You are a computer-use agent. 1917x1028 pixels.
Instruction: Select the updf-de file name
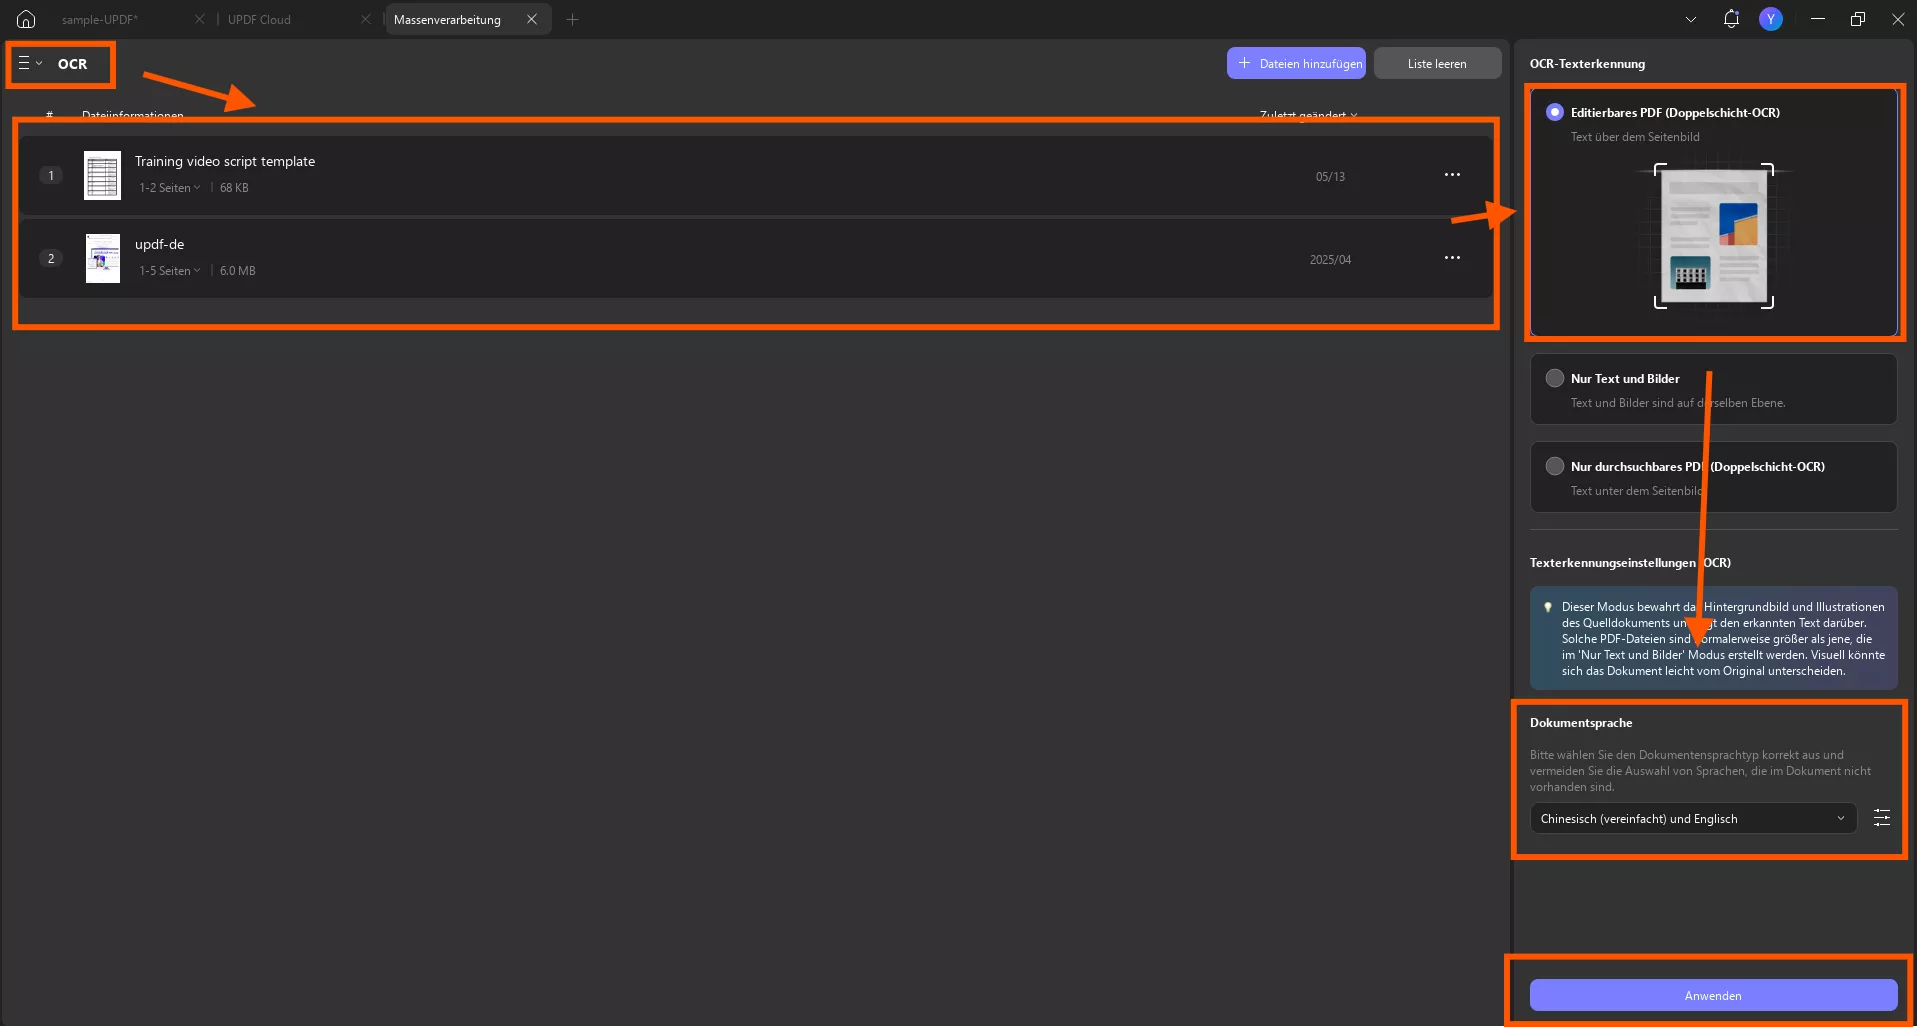(160, 244)
